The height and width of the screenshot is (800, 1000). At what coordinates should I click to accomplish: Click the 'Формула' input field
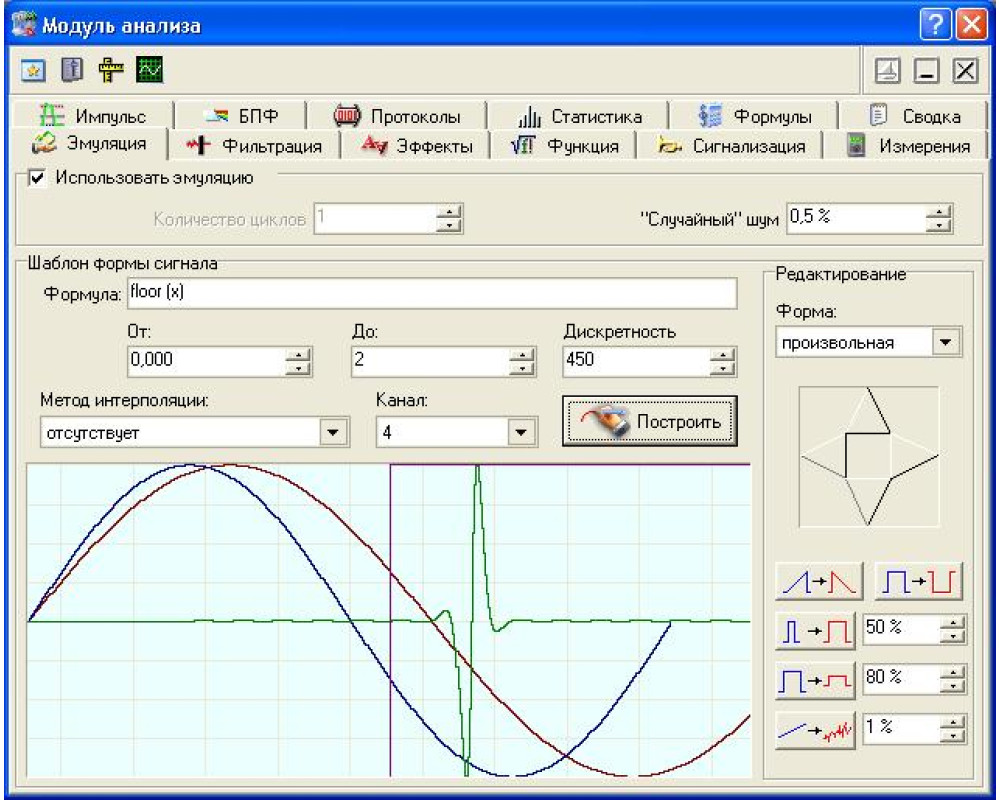(x=430, y=293)
